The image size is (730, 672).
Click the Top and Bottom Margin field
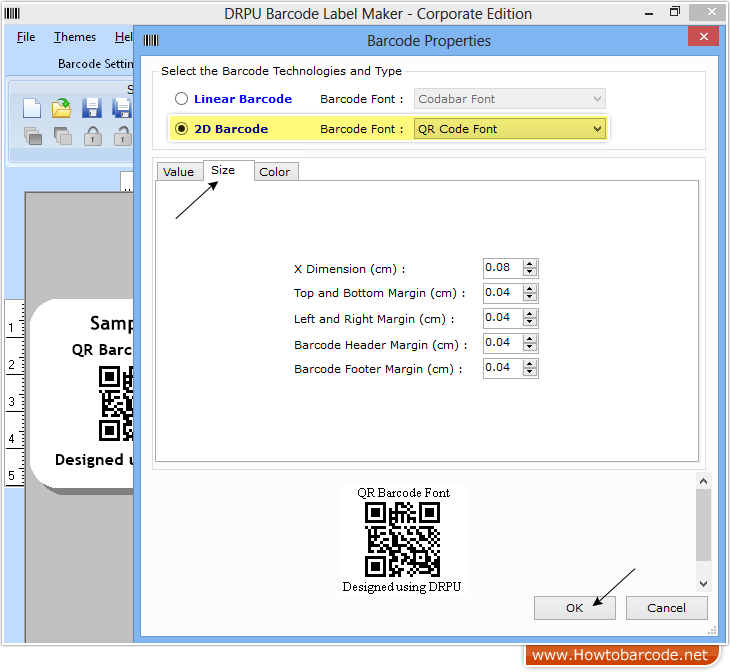502,293
